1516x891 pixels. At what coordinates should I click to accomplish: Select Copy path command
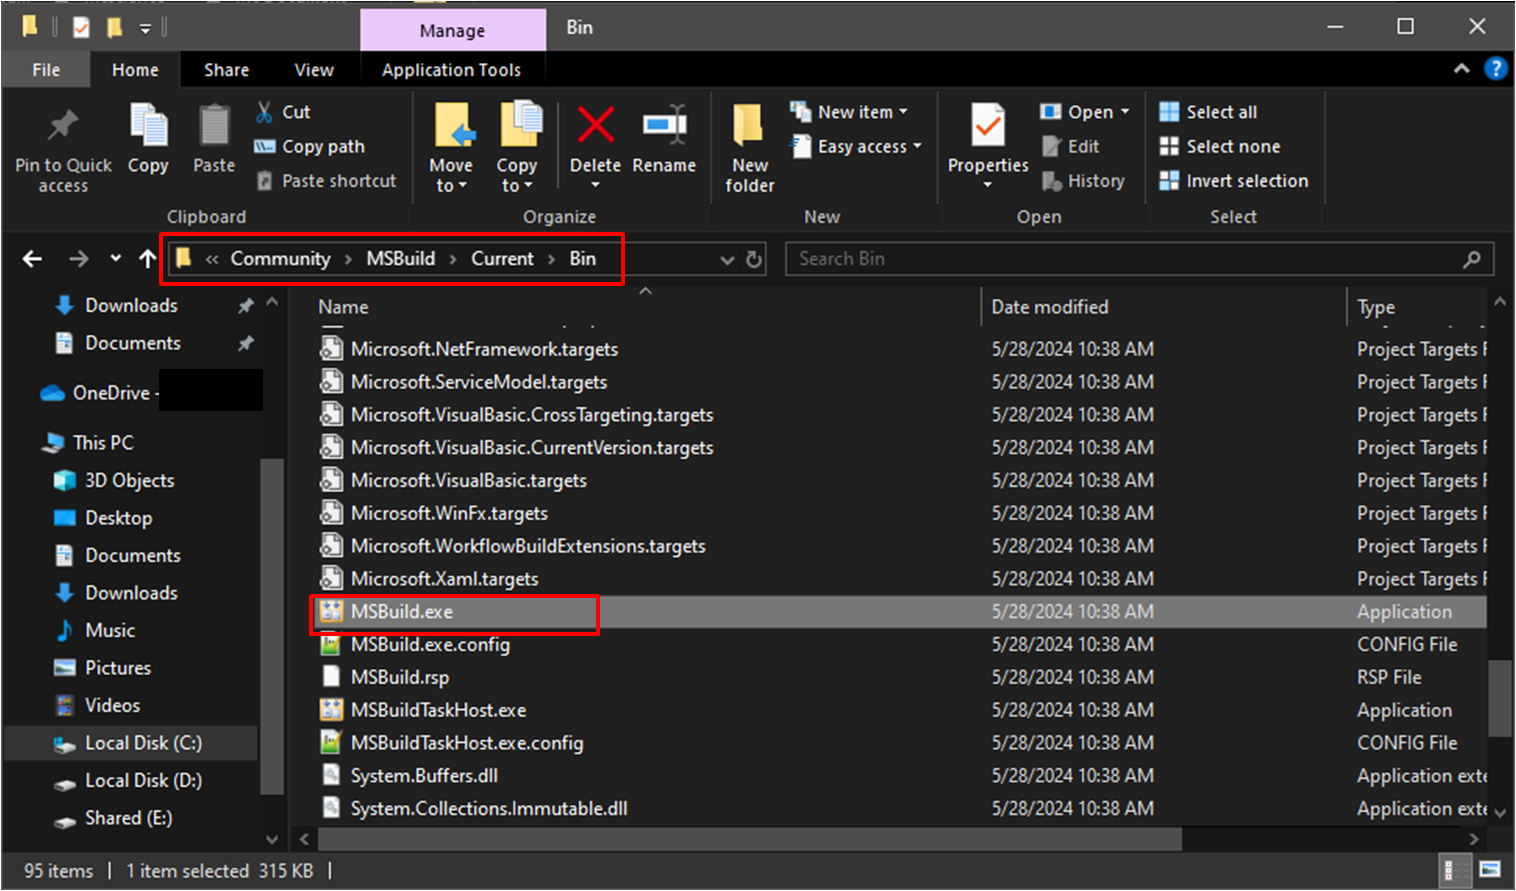tap(310, 146)
